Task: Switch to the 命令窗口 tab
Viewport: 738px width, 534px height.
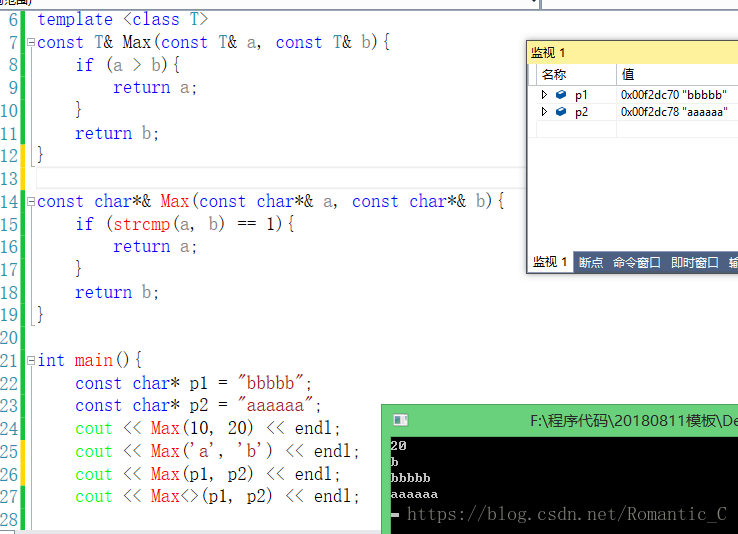Action: coord(636,263)
